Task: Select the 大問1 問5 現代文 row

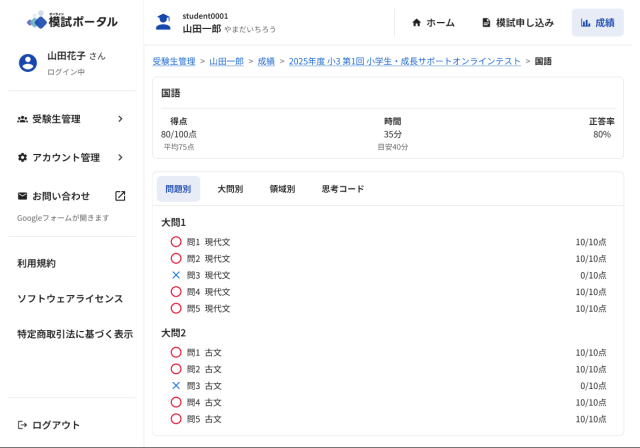Action: click(388, 308)
